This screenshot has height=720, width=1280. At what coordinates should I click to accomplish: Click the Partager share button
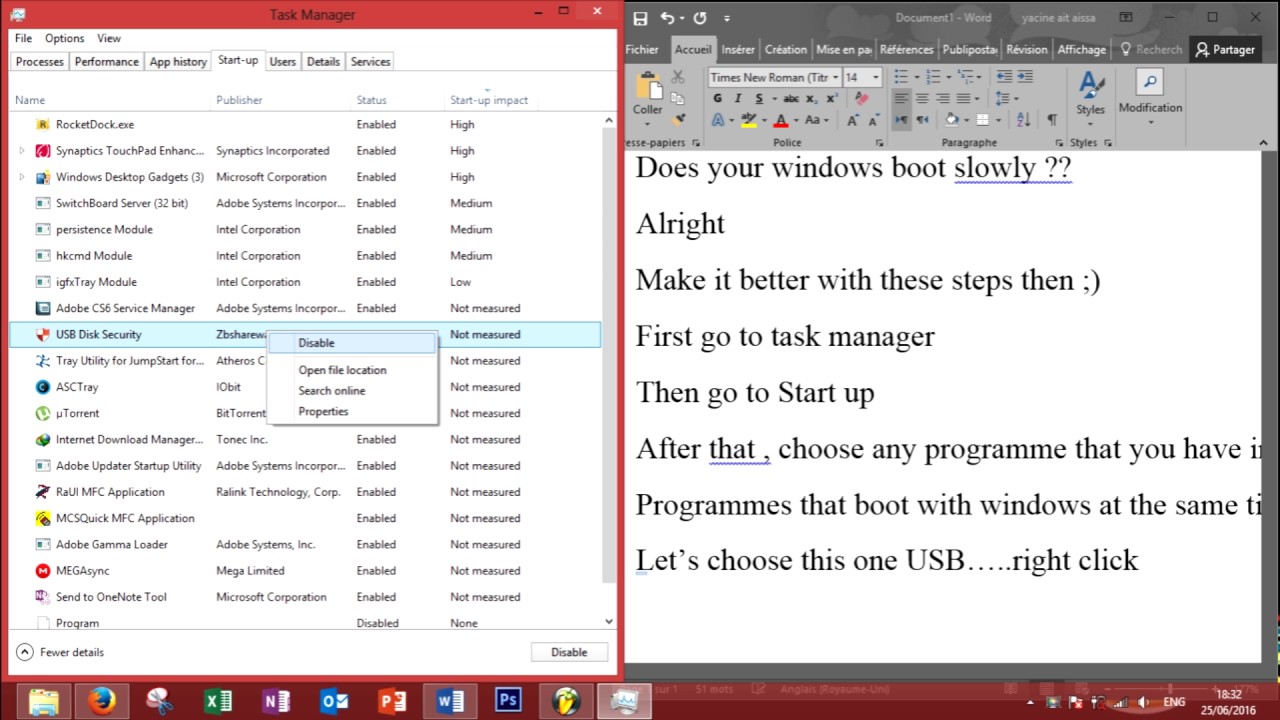click(1225, 49)
